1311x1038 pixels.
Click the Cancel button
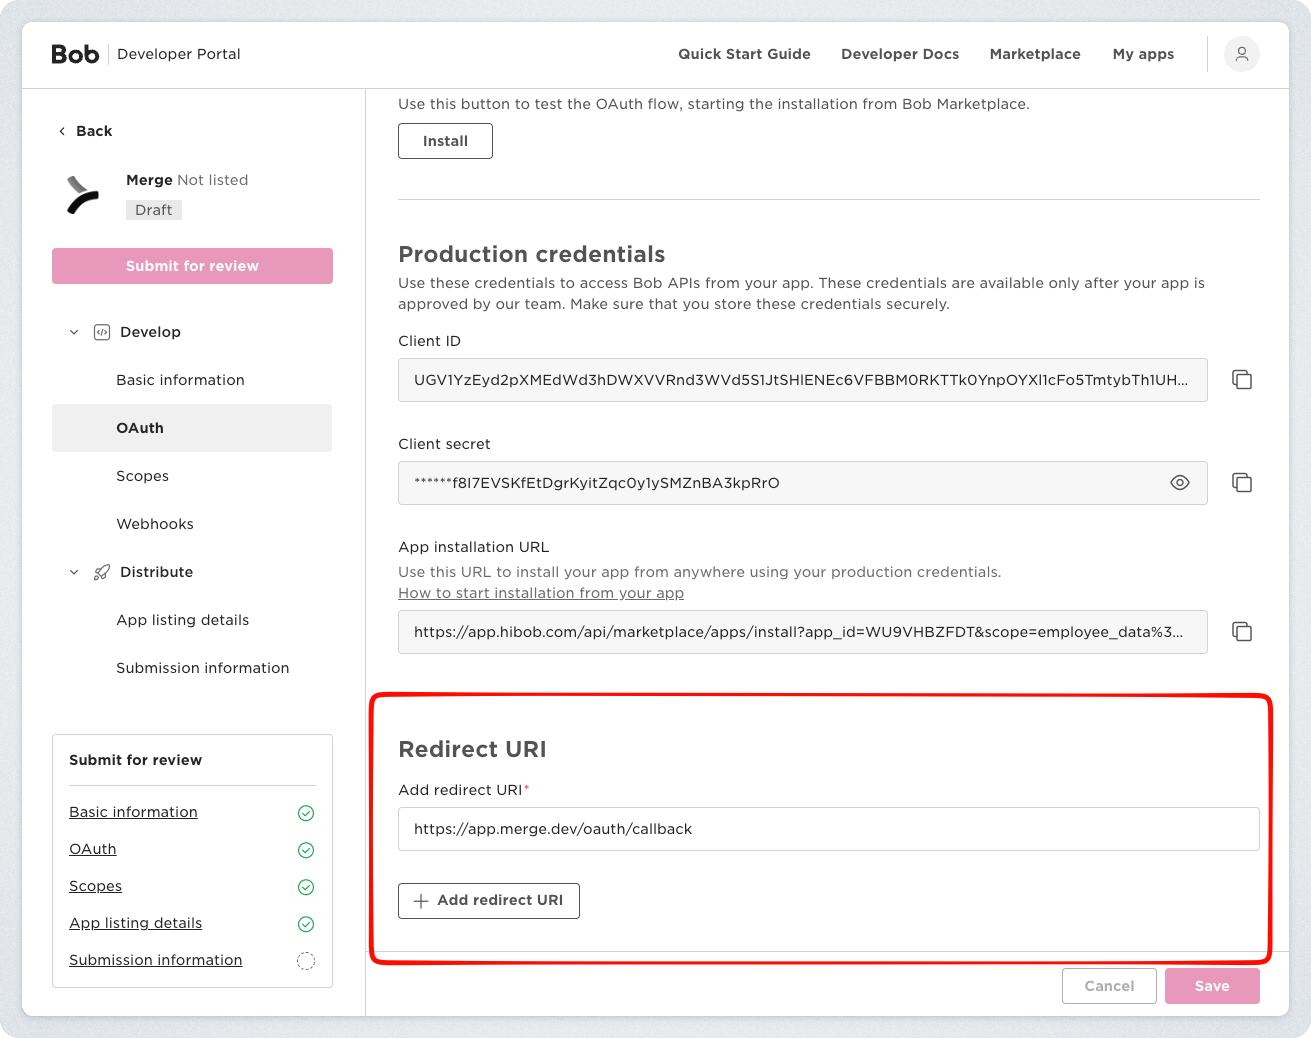point(1109,986)
